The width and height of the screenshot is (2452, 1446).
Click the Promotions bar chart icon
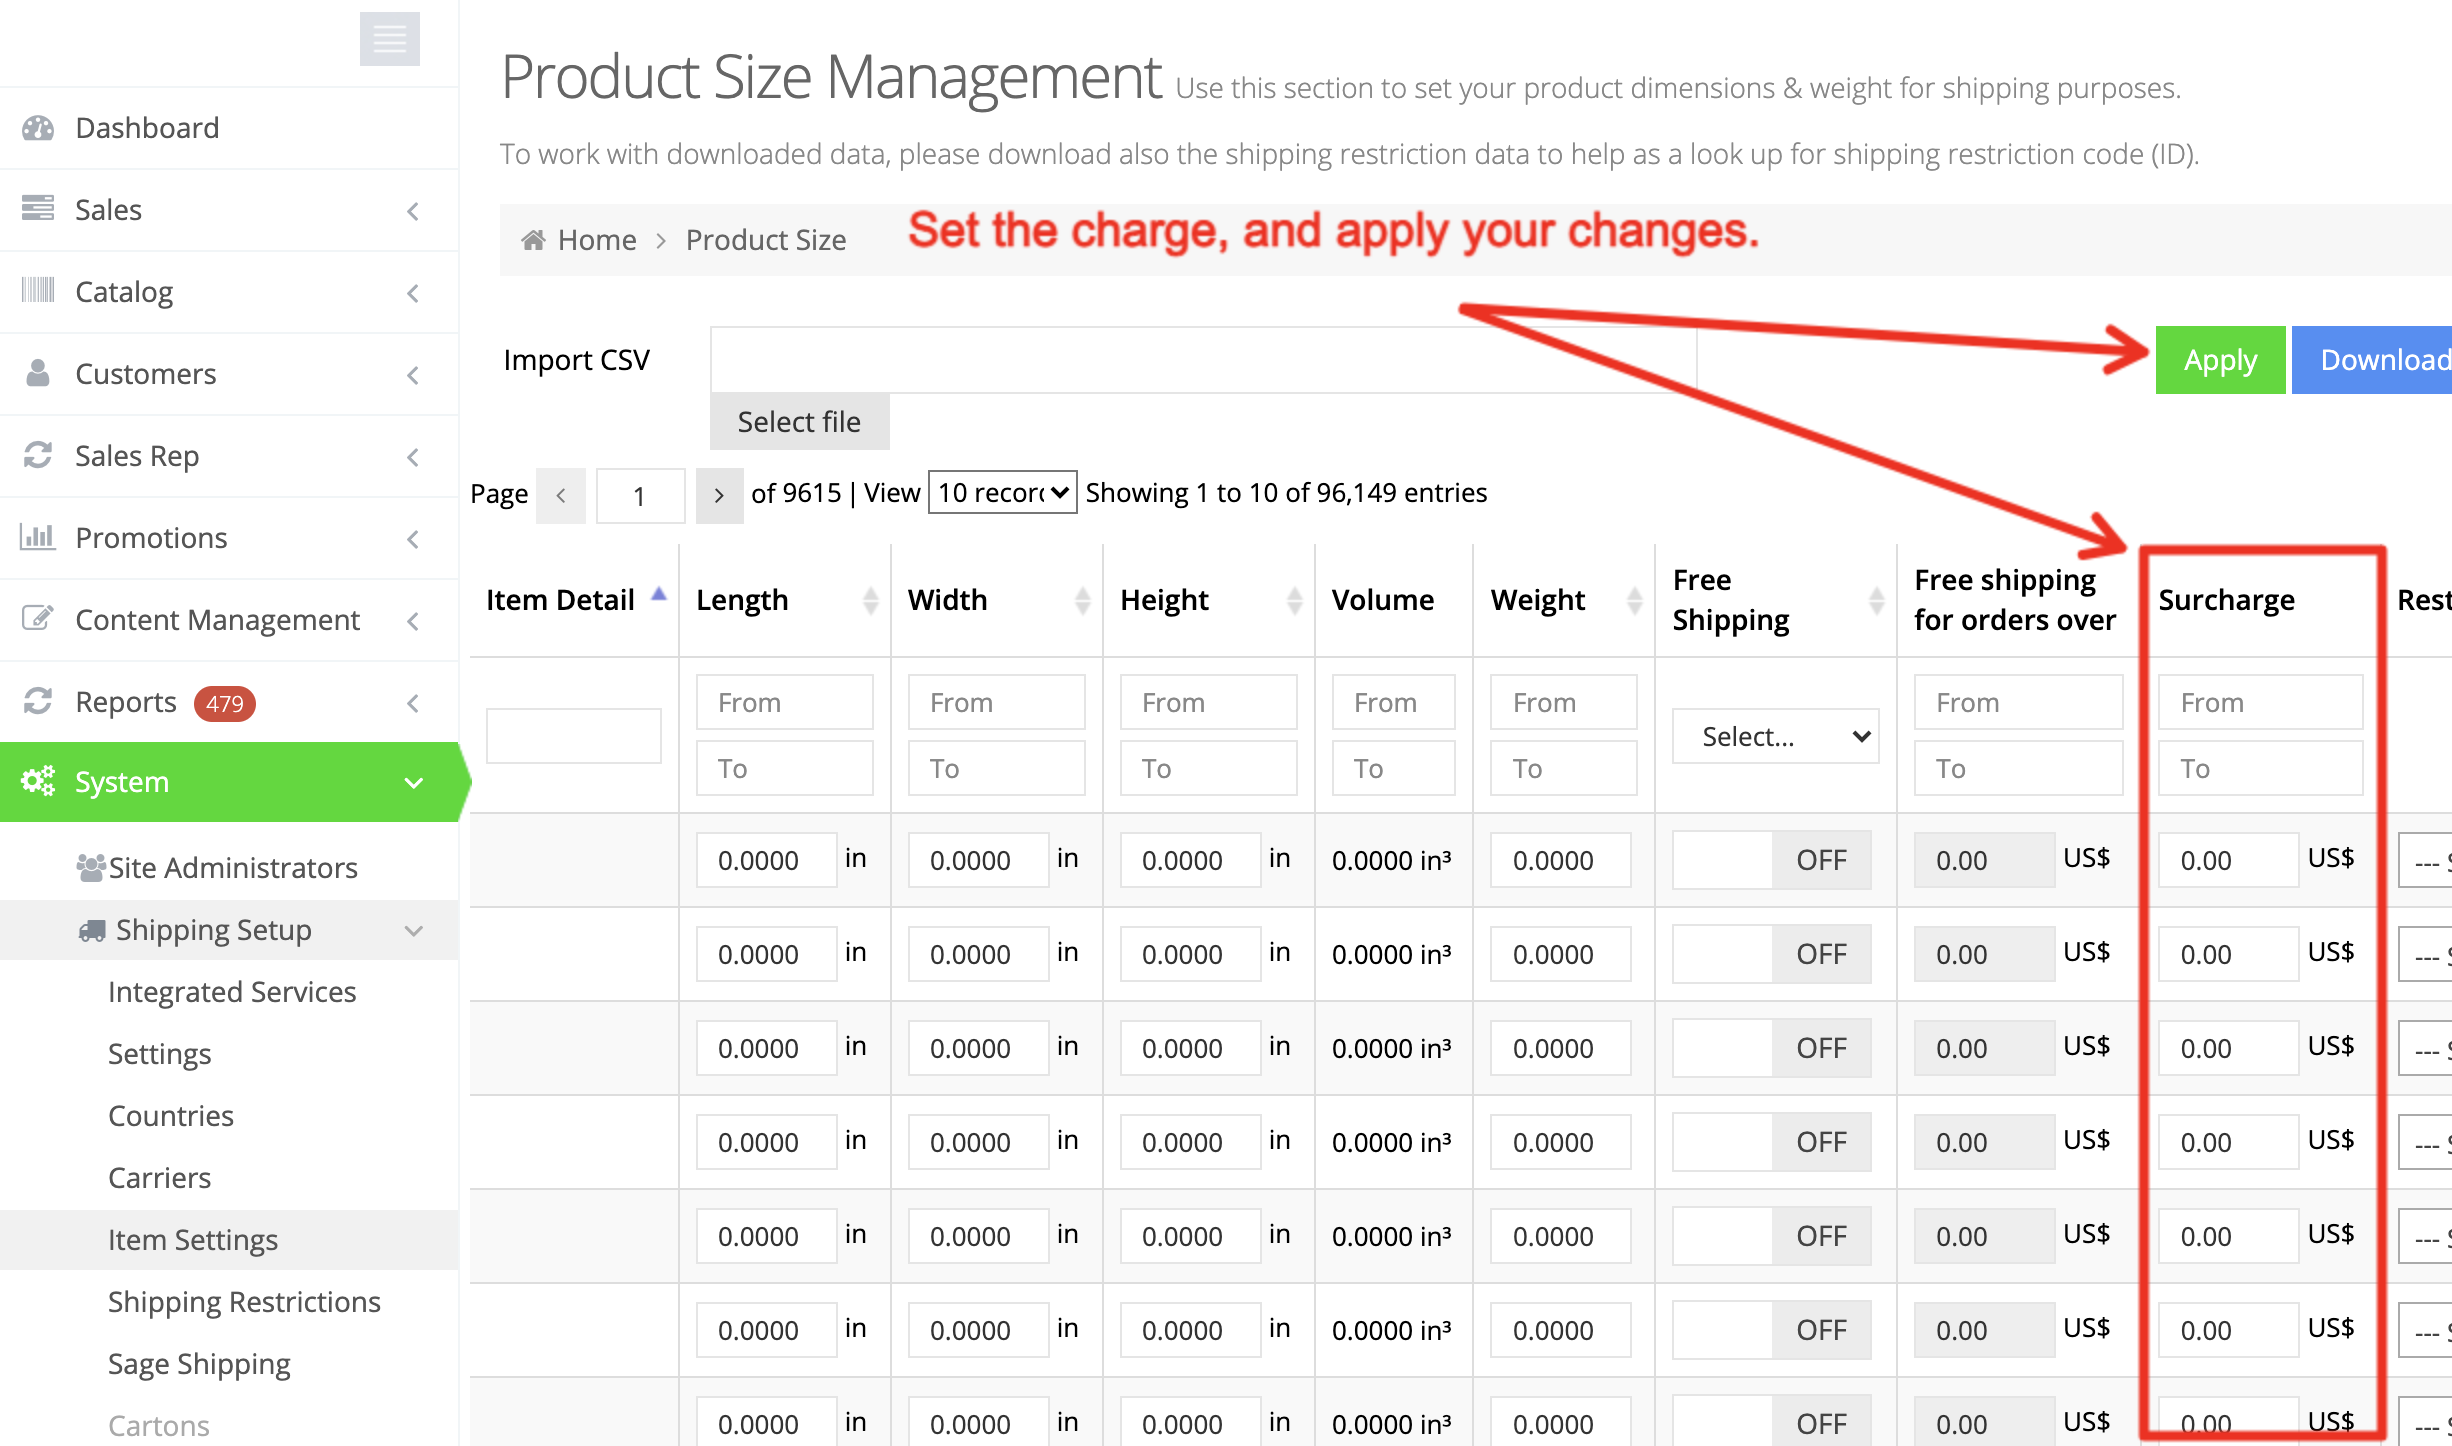tap(38, 537)
